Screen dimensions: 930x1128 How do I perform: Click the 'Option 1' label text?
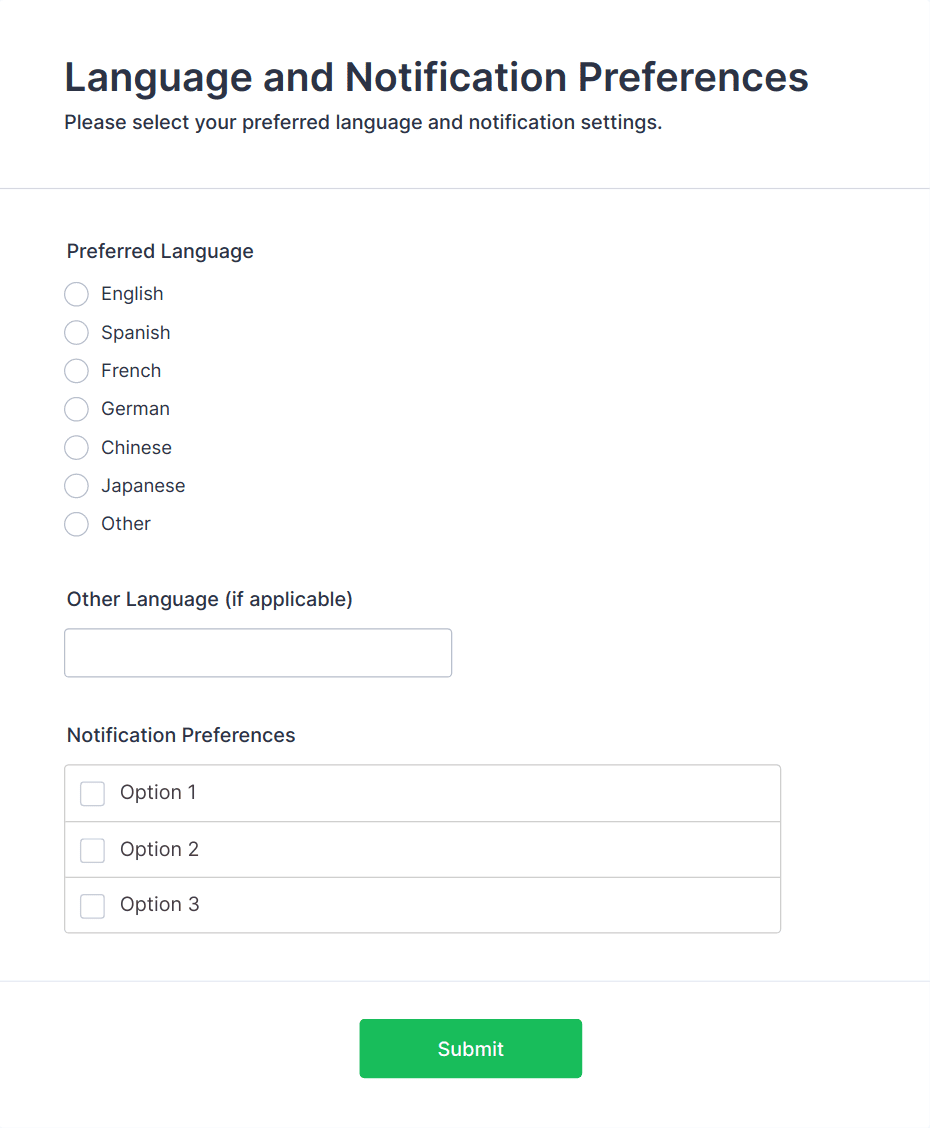coord(158,792)
